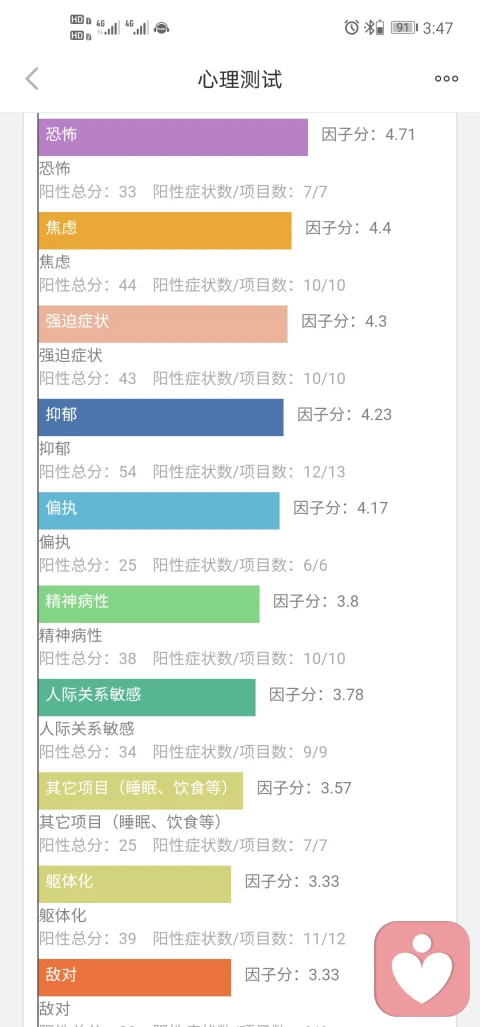
Task: Tap 因子分：4.71 score label
Action: pos(369,135)
